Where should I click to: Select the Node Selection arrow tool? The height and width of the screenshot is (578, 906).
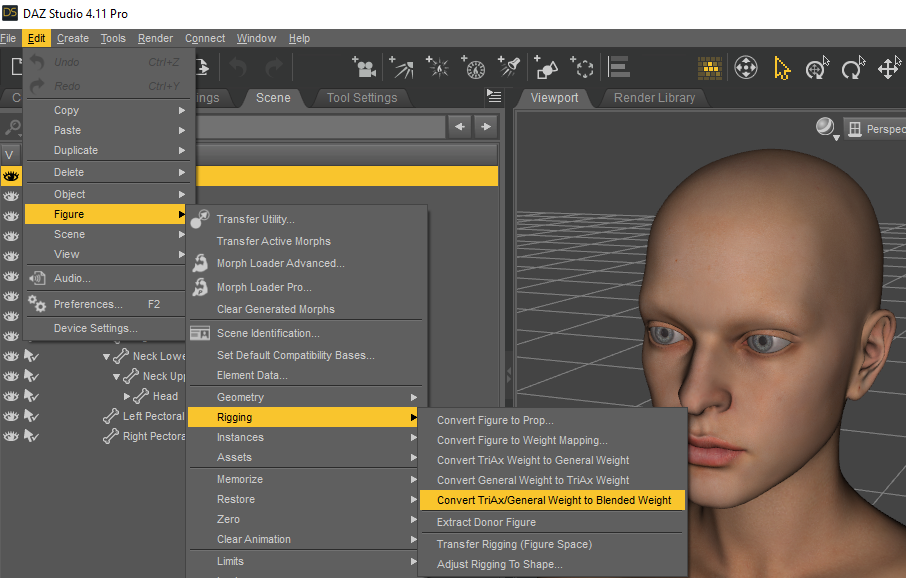point(782,68)
